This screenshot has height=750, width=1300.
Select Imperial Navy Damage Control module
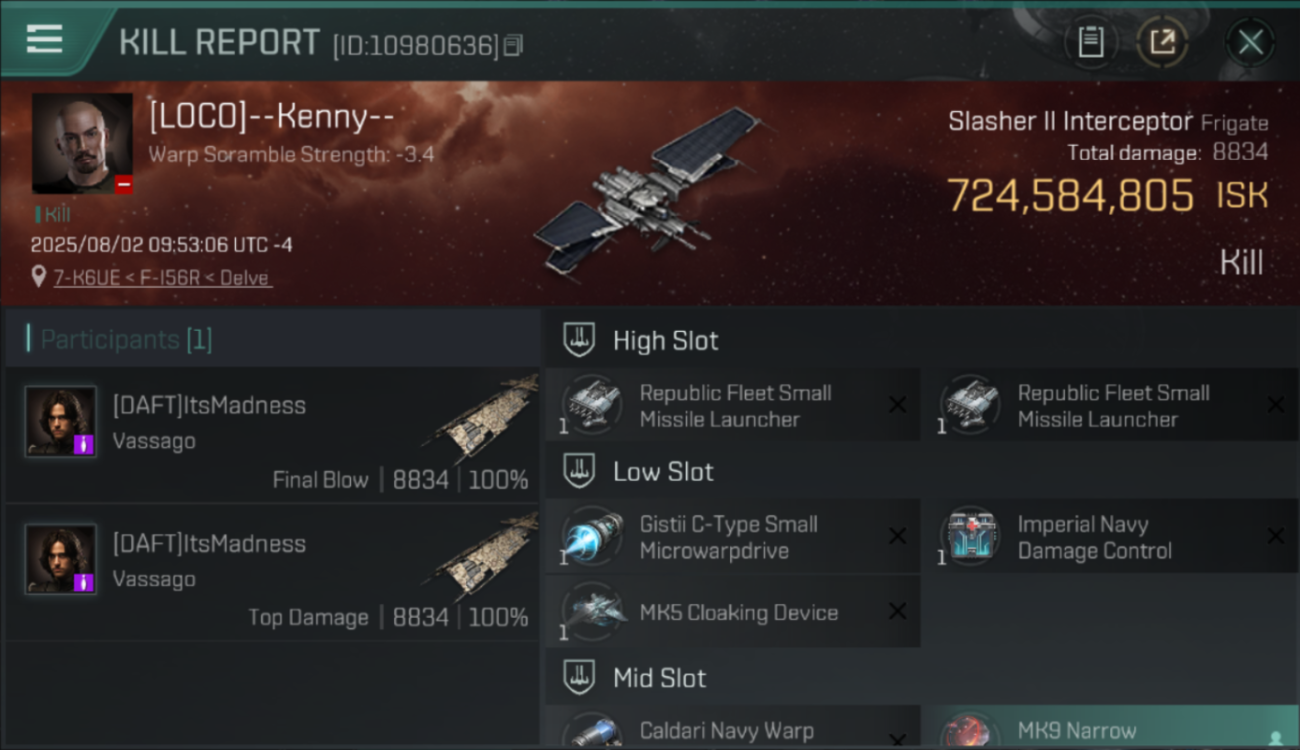(x=1111, y=537)
